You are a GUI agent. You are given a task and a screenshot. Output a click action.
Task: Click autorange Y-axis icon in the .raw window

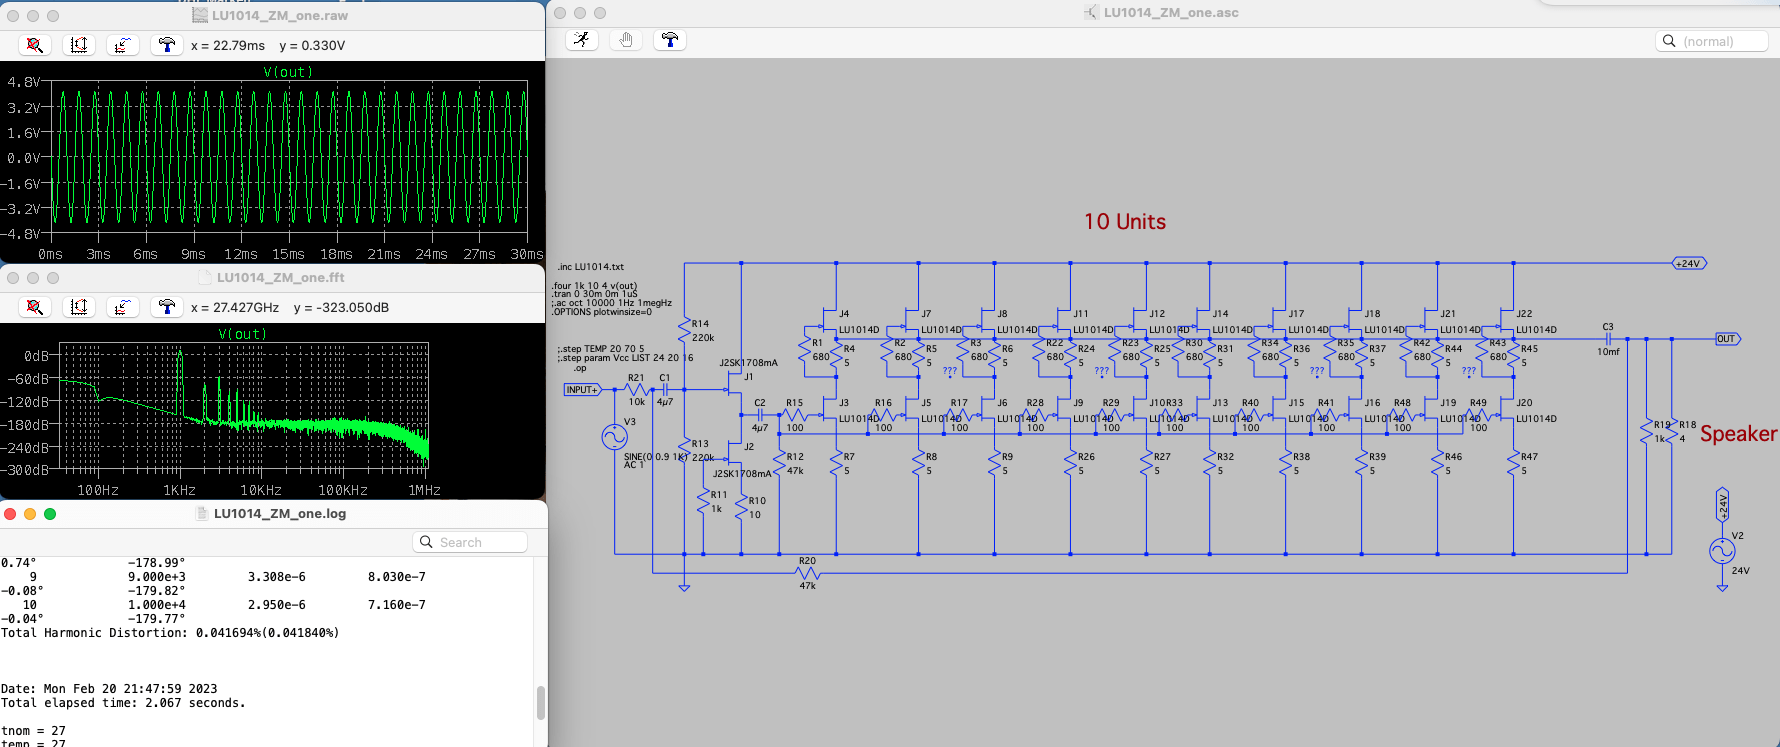click(79, 45)
